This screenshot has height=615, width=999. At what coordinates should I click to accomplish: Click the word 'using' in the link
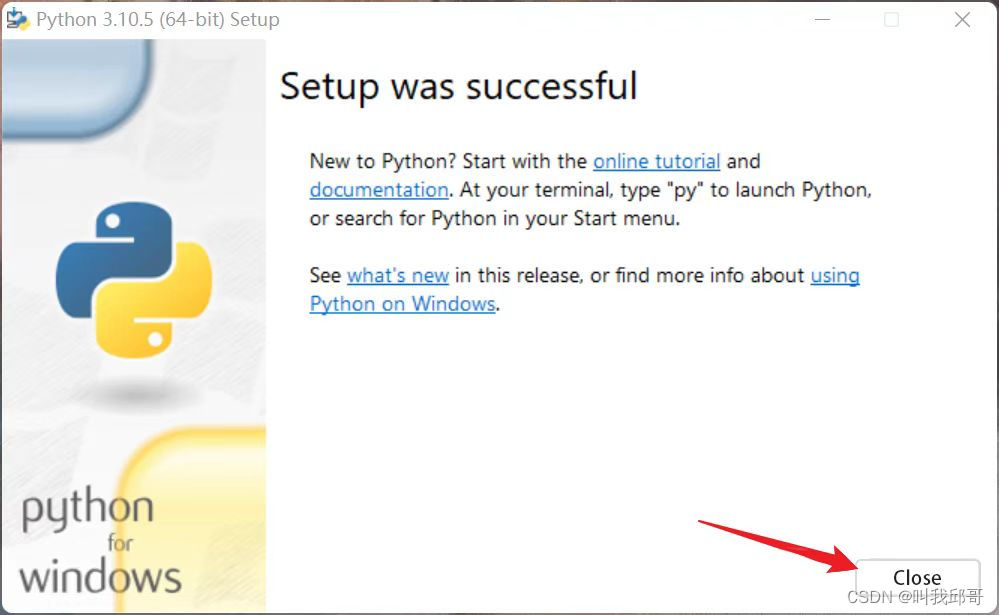coord(834,275)
